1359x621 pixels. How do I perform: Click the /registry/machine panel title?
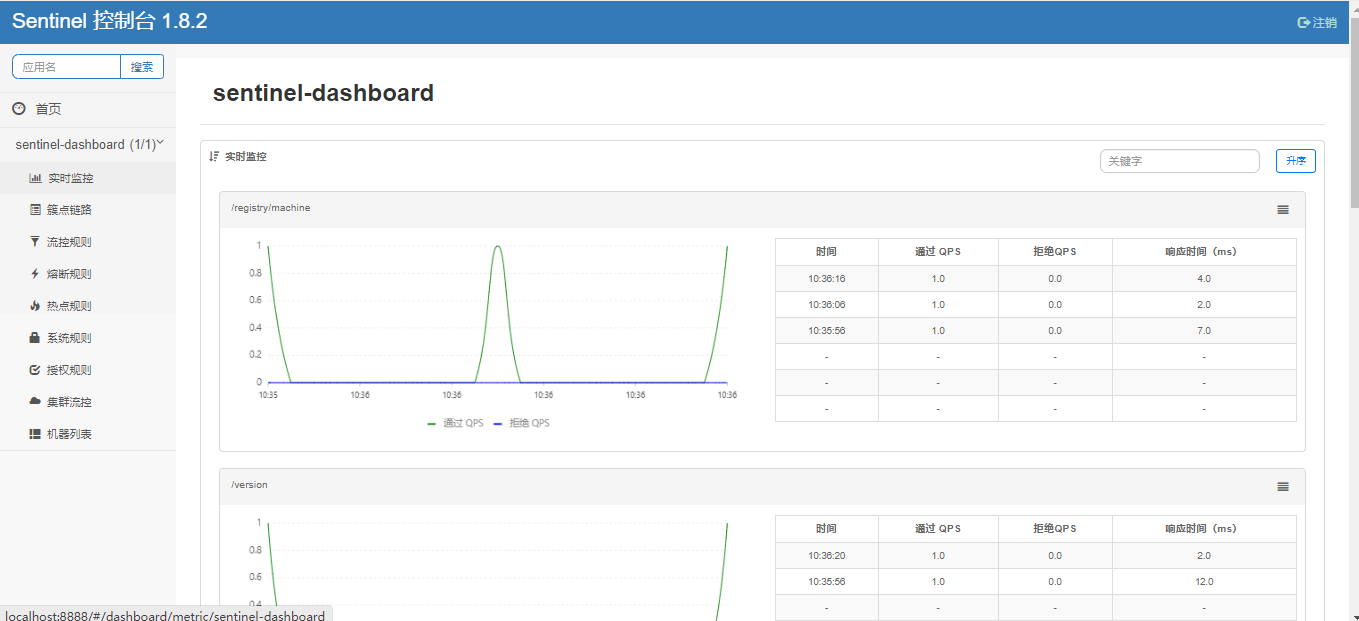coord(271,208)
